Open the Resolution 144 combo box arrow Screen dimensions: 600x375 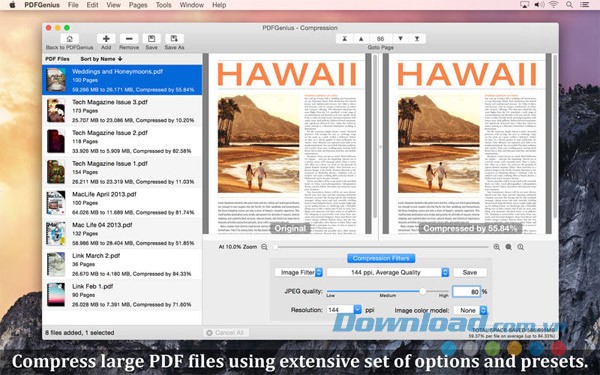(x=357, y=310)
